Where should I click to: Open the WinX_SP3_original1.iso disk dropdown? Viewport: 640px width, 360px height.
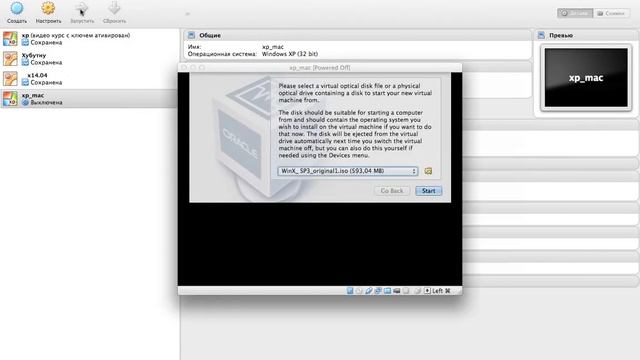[x=348, y=171]
